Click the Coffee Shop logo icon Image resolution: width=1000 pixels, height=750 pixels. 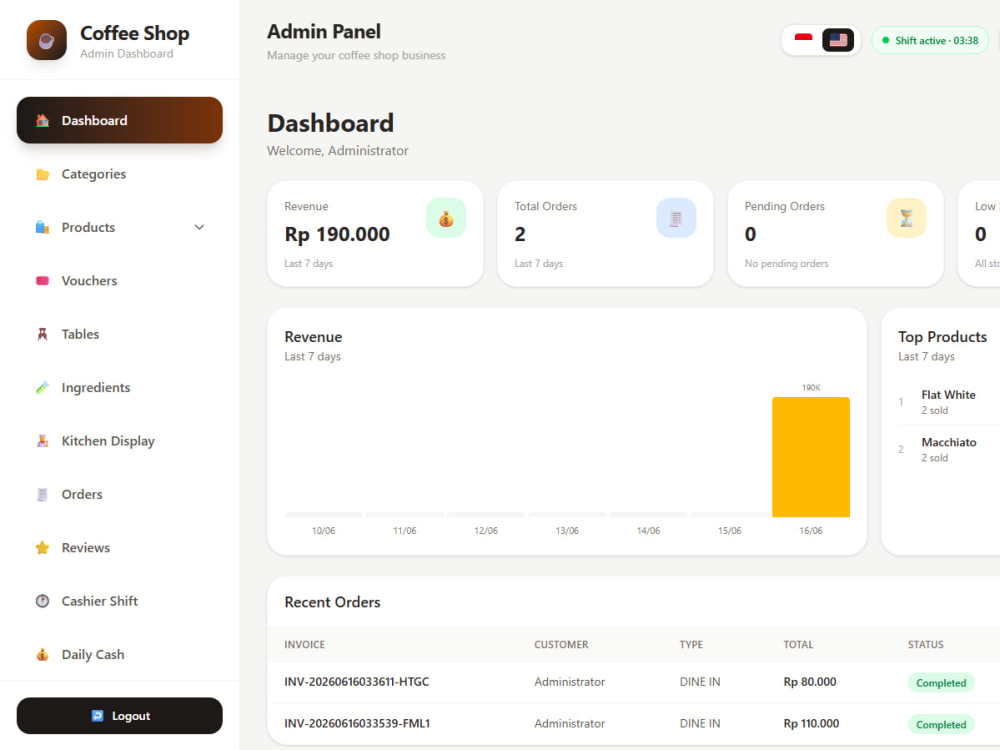pyautogui.click(x=47, y=40)
